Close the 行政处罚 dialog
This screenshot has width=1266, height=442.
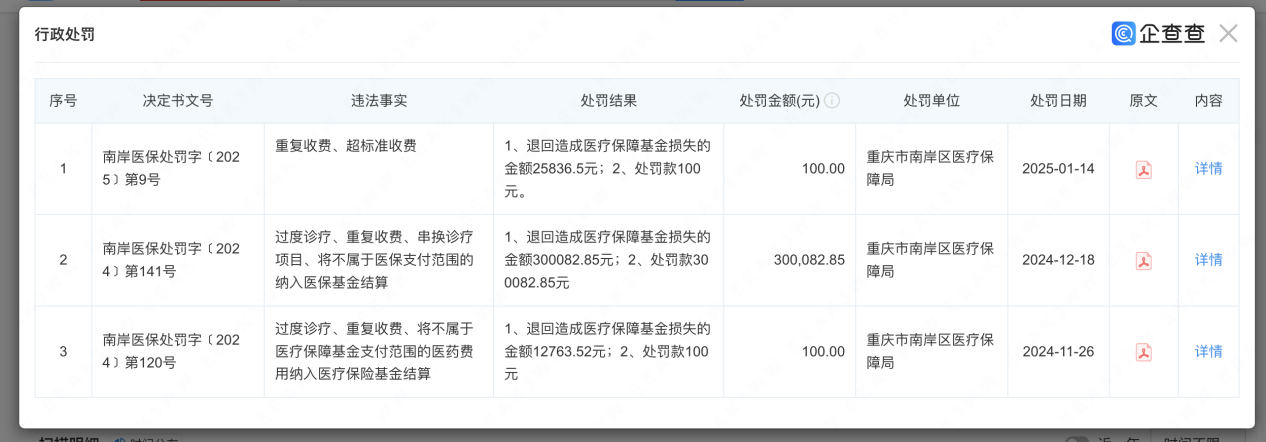point(1228,34)
